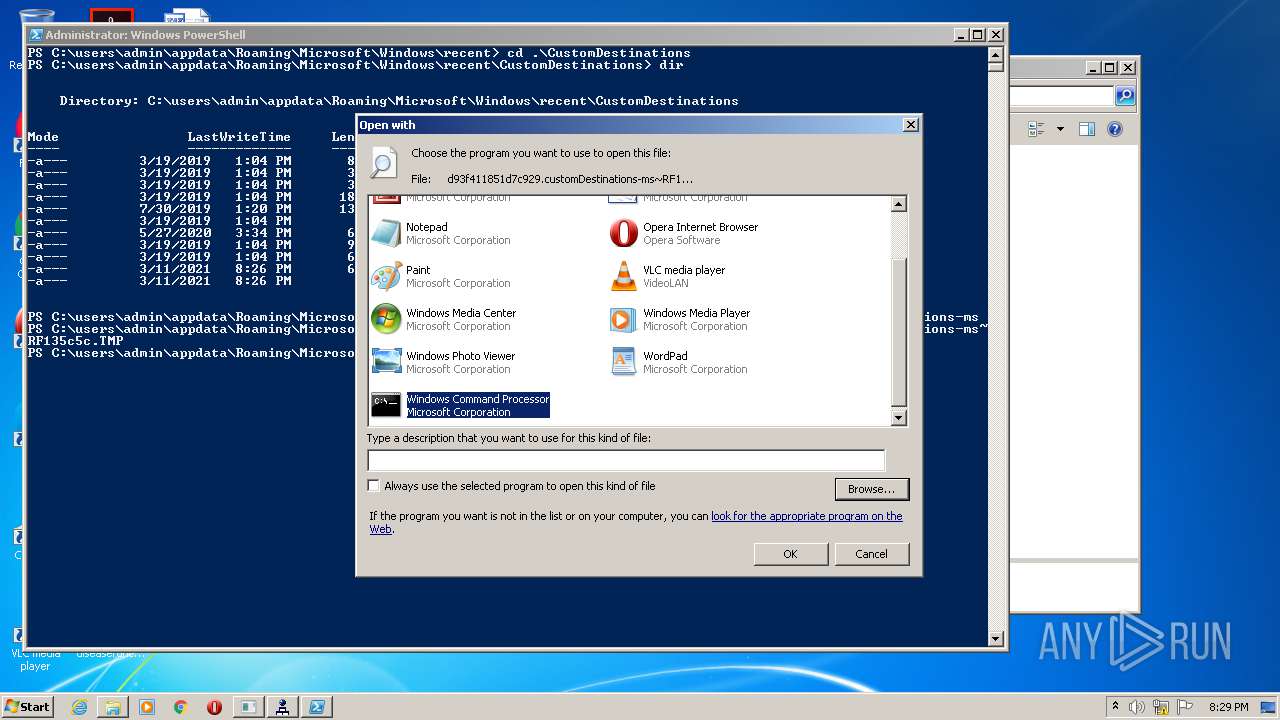
Task: Select Windows Command Processor entry
Action: [x=460, y=405]
